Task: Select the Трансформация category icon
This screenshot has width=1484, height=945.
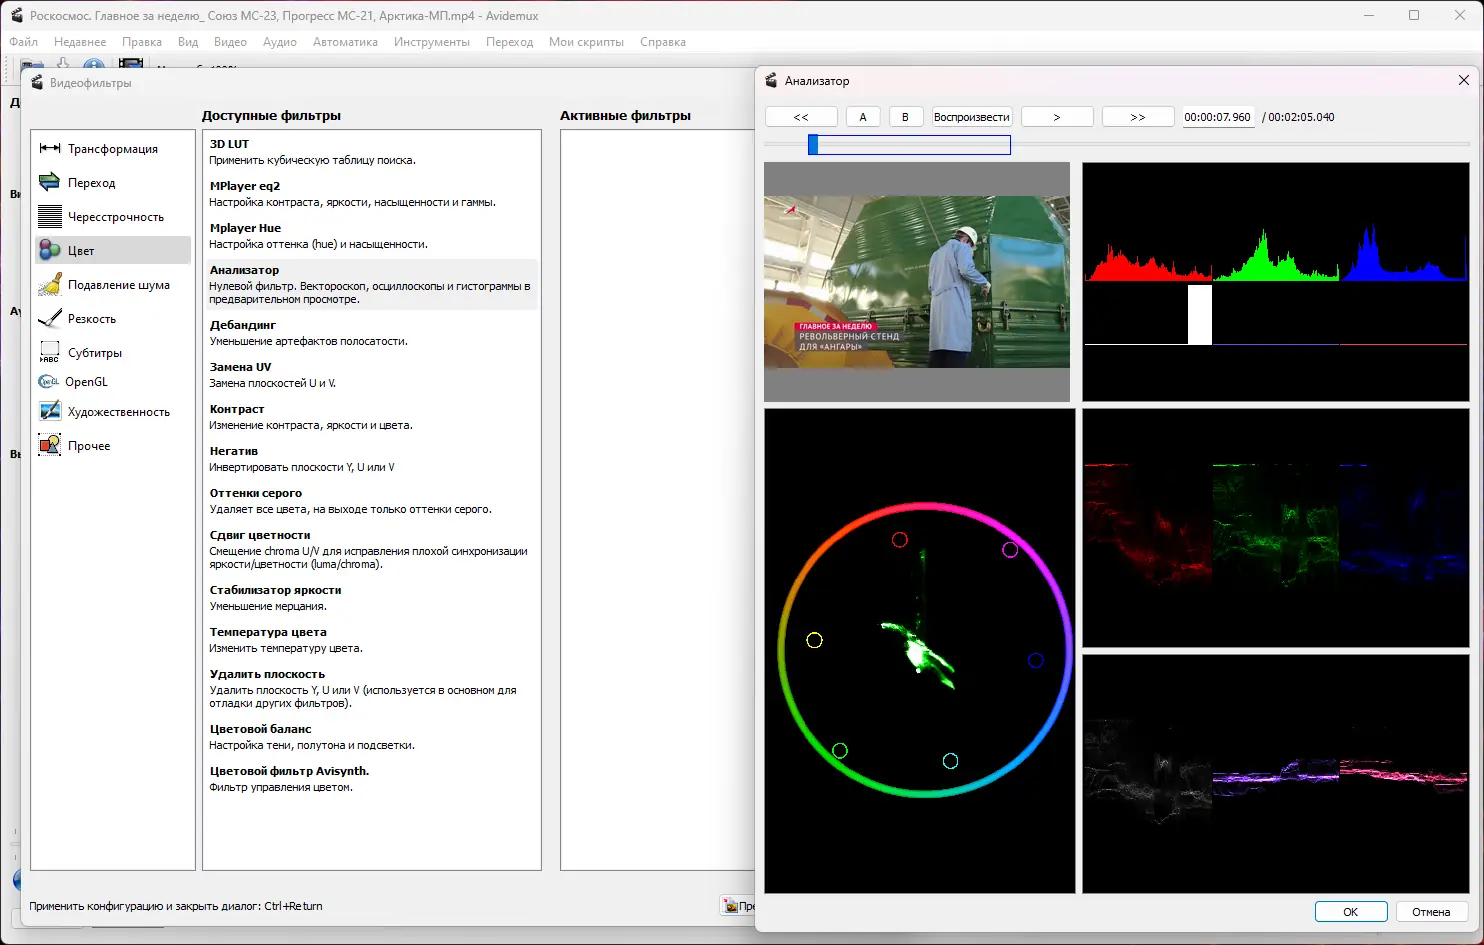Action: (x=50, y=149)
